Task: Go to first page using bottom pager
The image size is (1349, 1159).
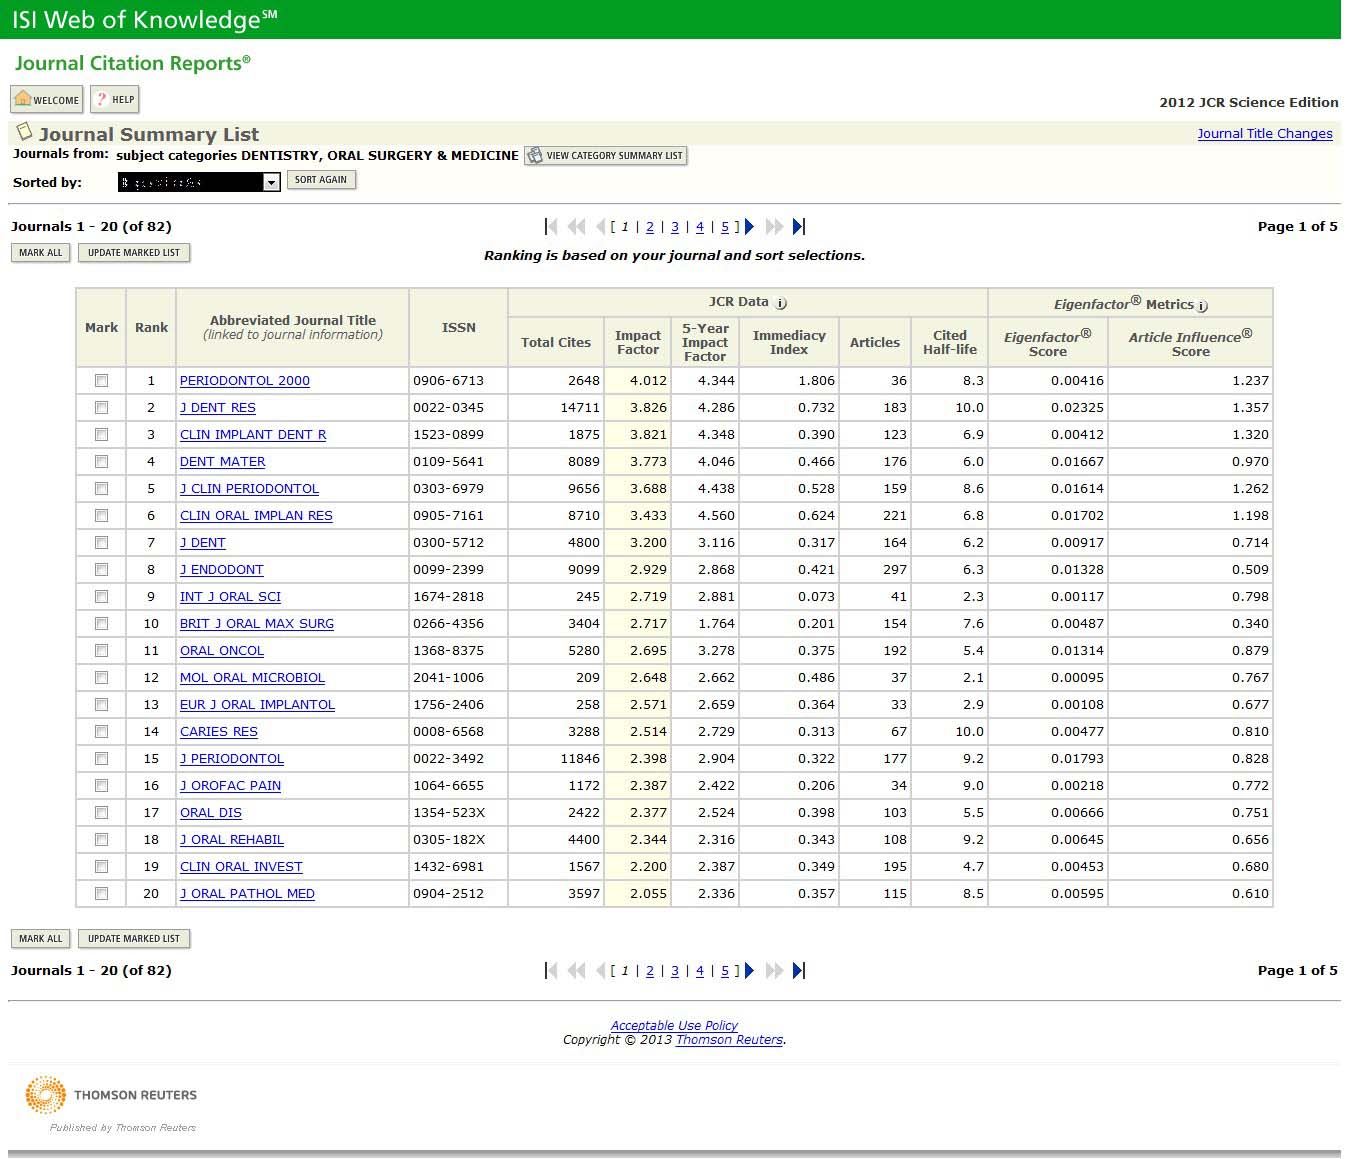Action: click(551, 970)
